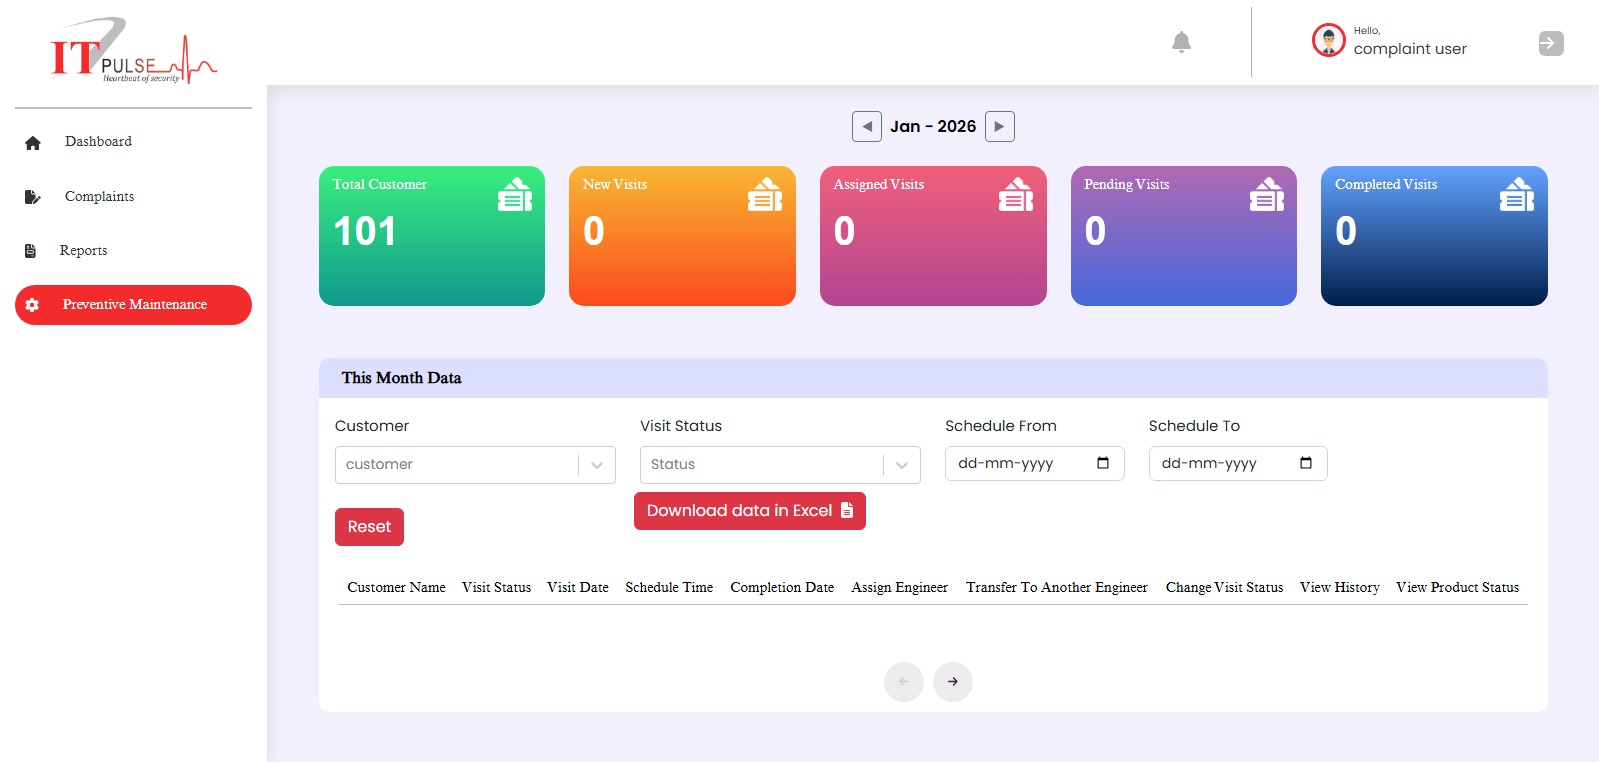
Task: Go to next table page arrow
Action: (952, 682)
